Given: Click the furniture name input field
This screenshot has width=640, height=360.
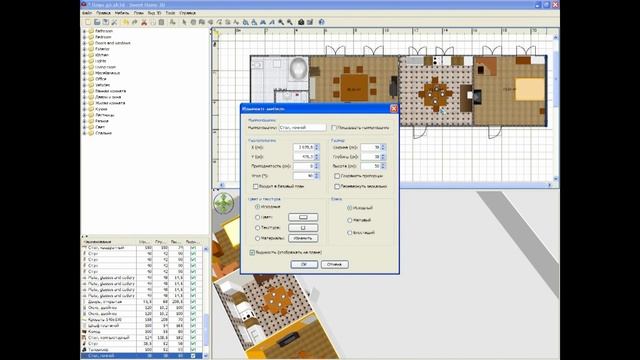Looking at the screenshot, I should (x=302, y=128).
